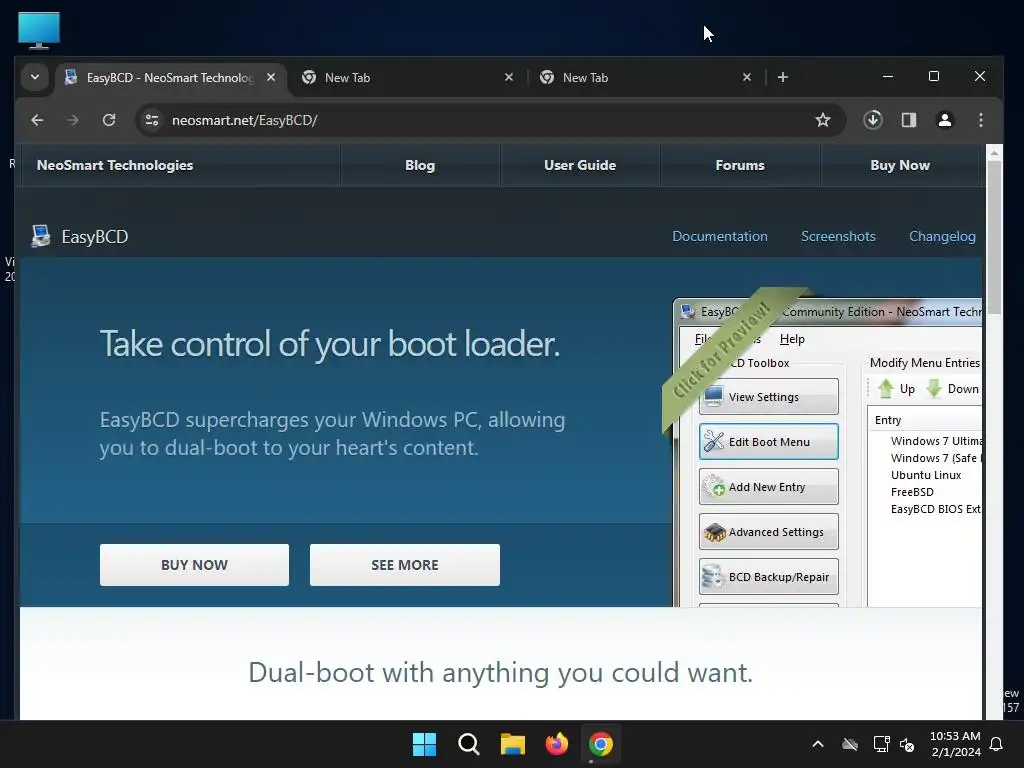The image size is (1024, 768).
Task: Click the scrollbar up arrow
Action: coord(994,153)
